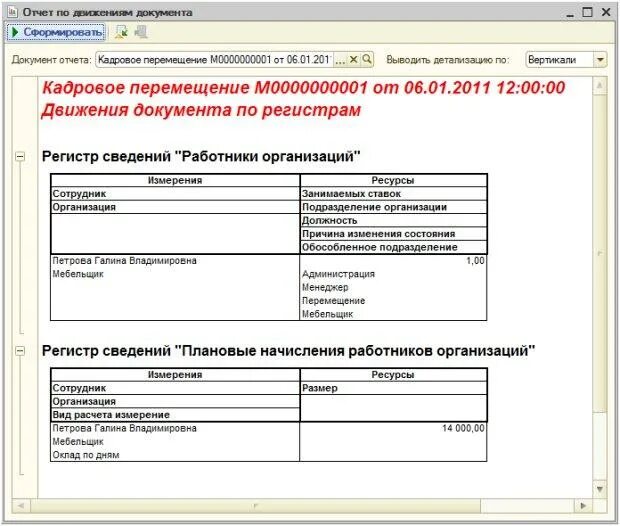Clear the Документ отчета field with X
The height and width of the screenshot is (526, 620).
click(353, 60)
